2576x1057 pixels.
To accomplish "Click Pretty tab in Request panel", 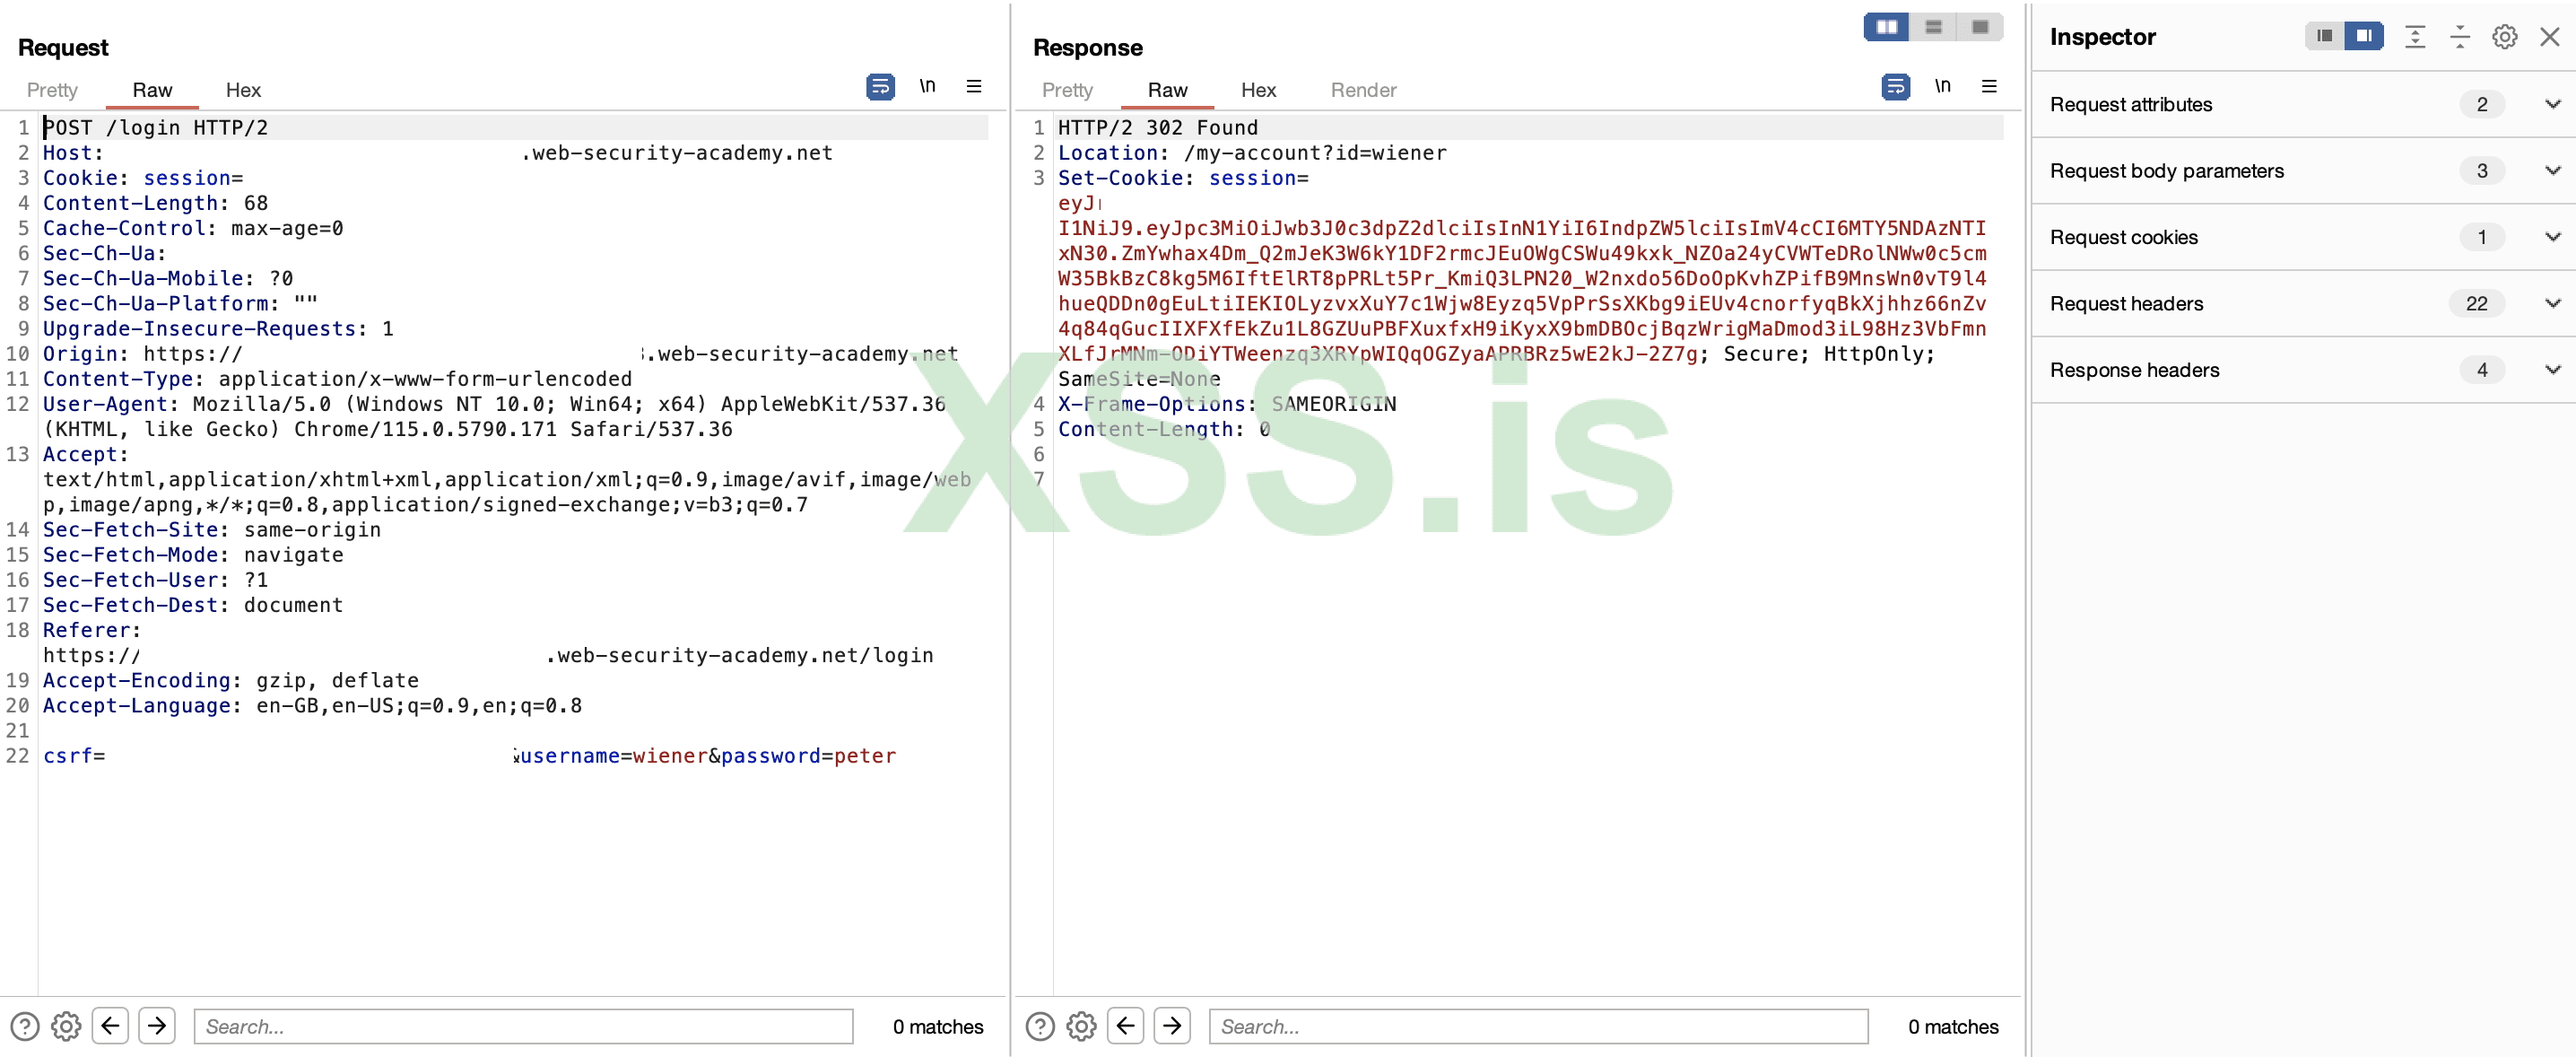I will click(x=52, y=90).
